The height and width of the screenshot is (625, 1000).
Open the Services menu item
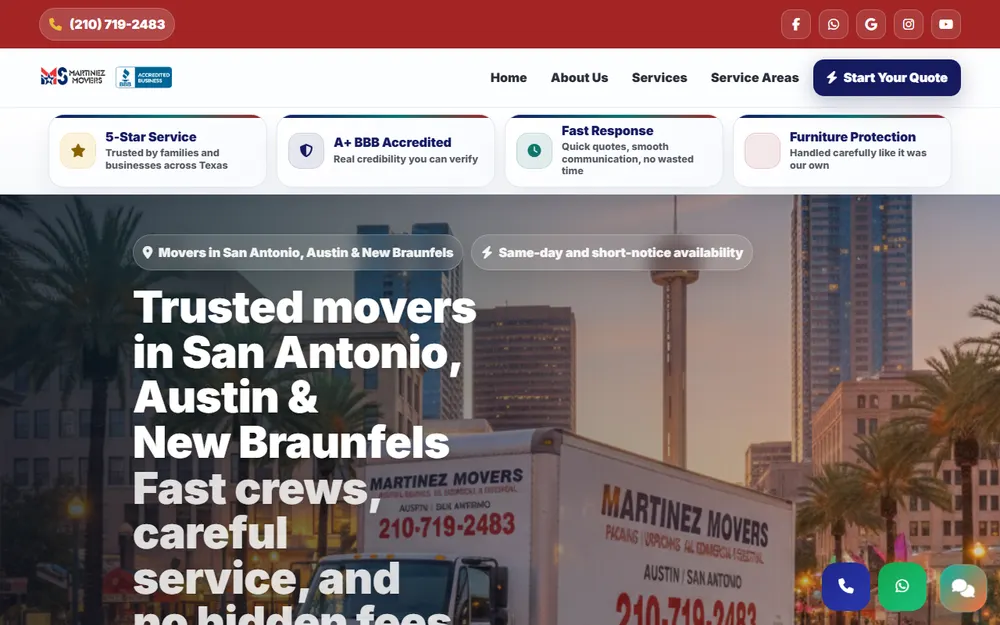point(659,78)
